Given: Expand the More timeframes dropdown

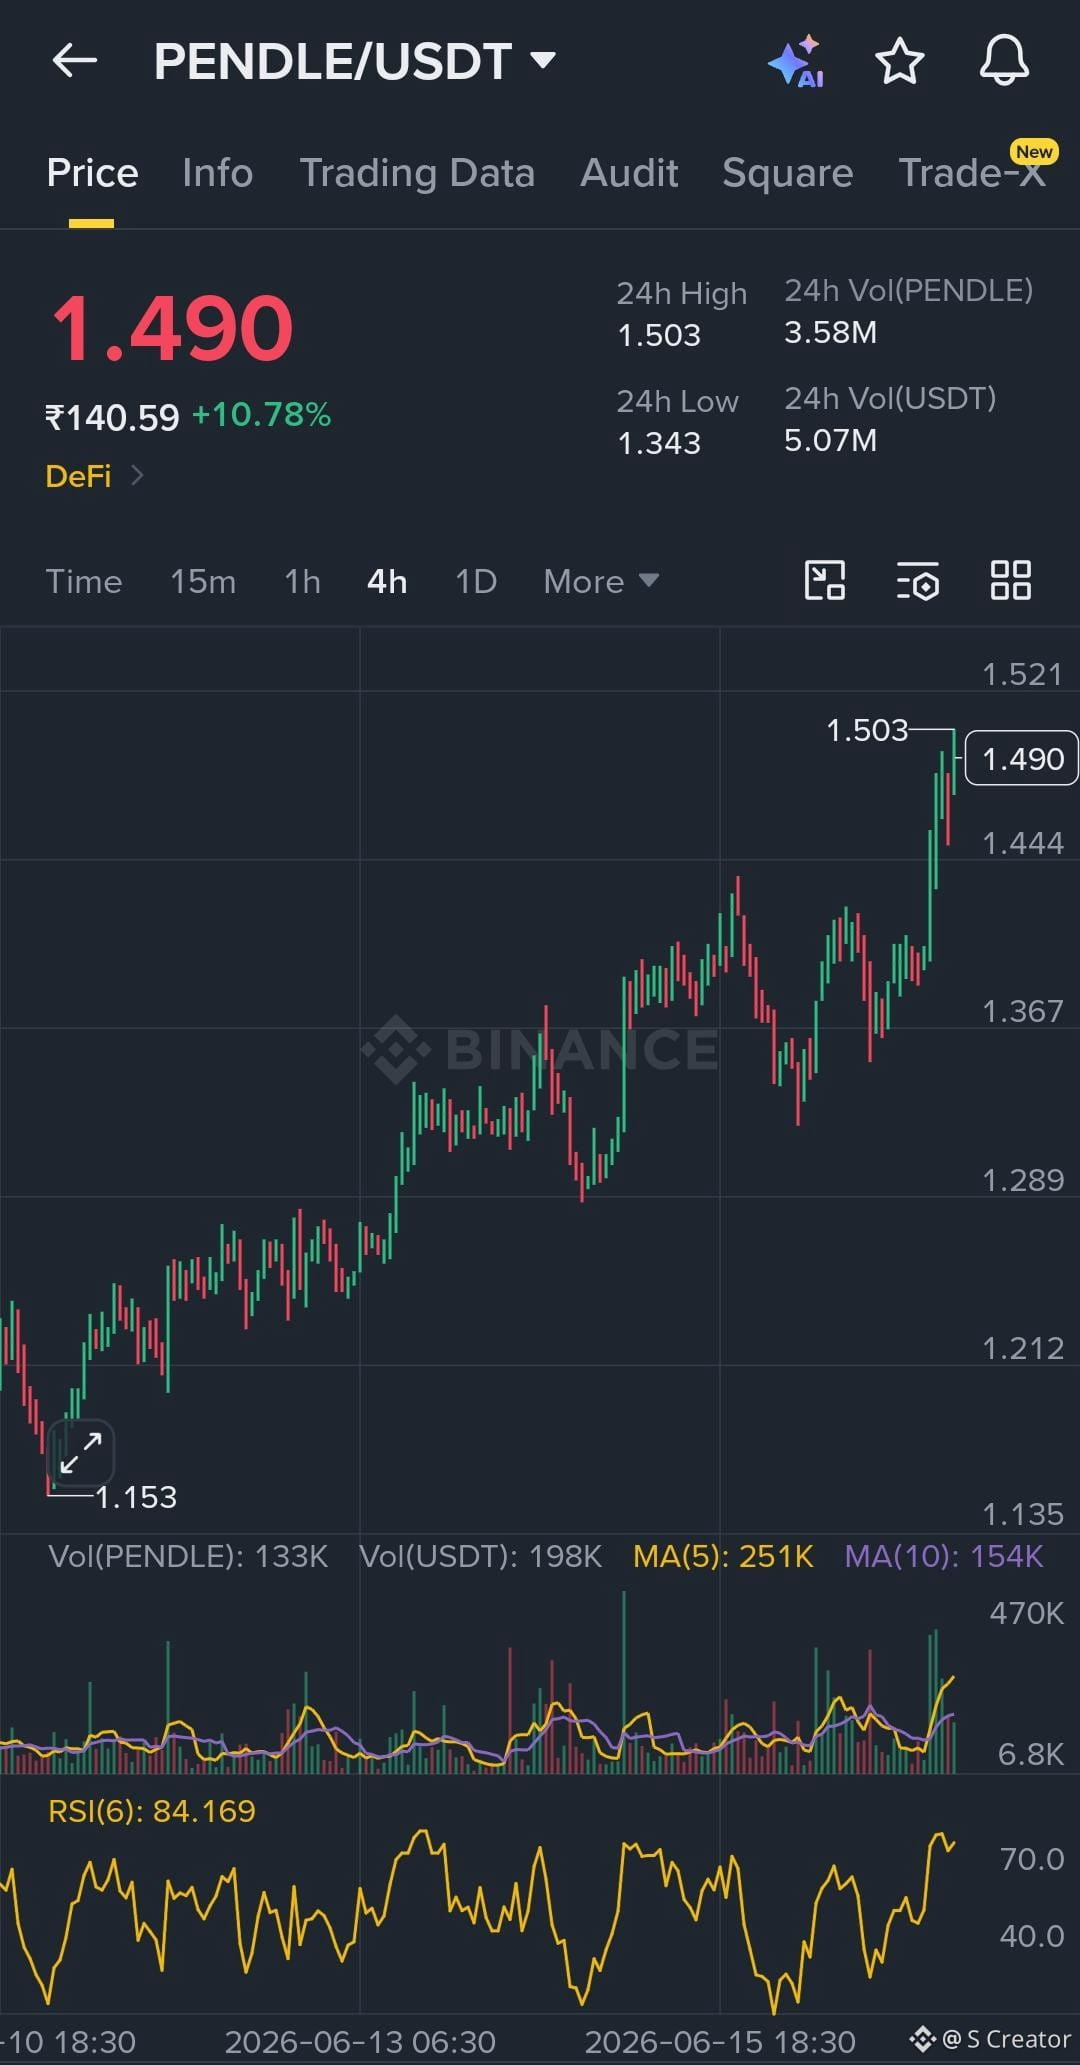Looking at the screenshot, I should (x=600, y=581).
